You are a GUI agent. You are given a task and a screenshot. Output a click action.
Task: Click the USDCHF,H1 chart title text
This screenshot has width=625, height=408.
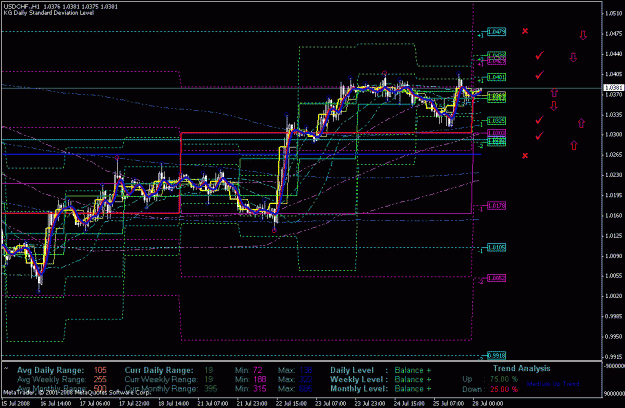point(21,6)
